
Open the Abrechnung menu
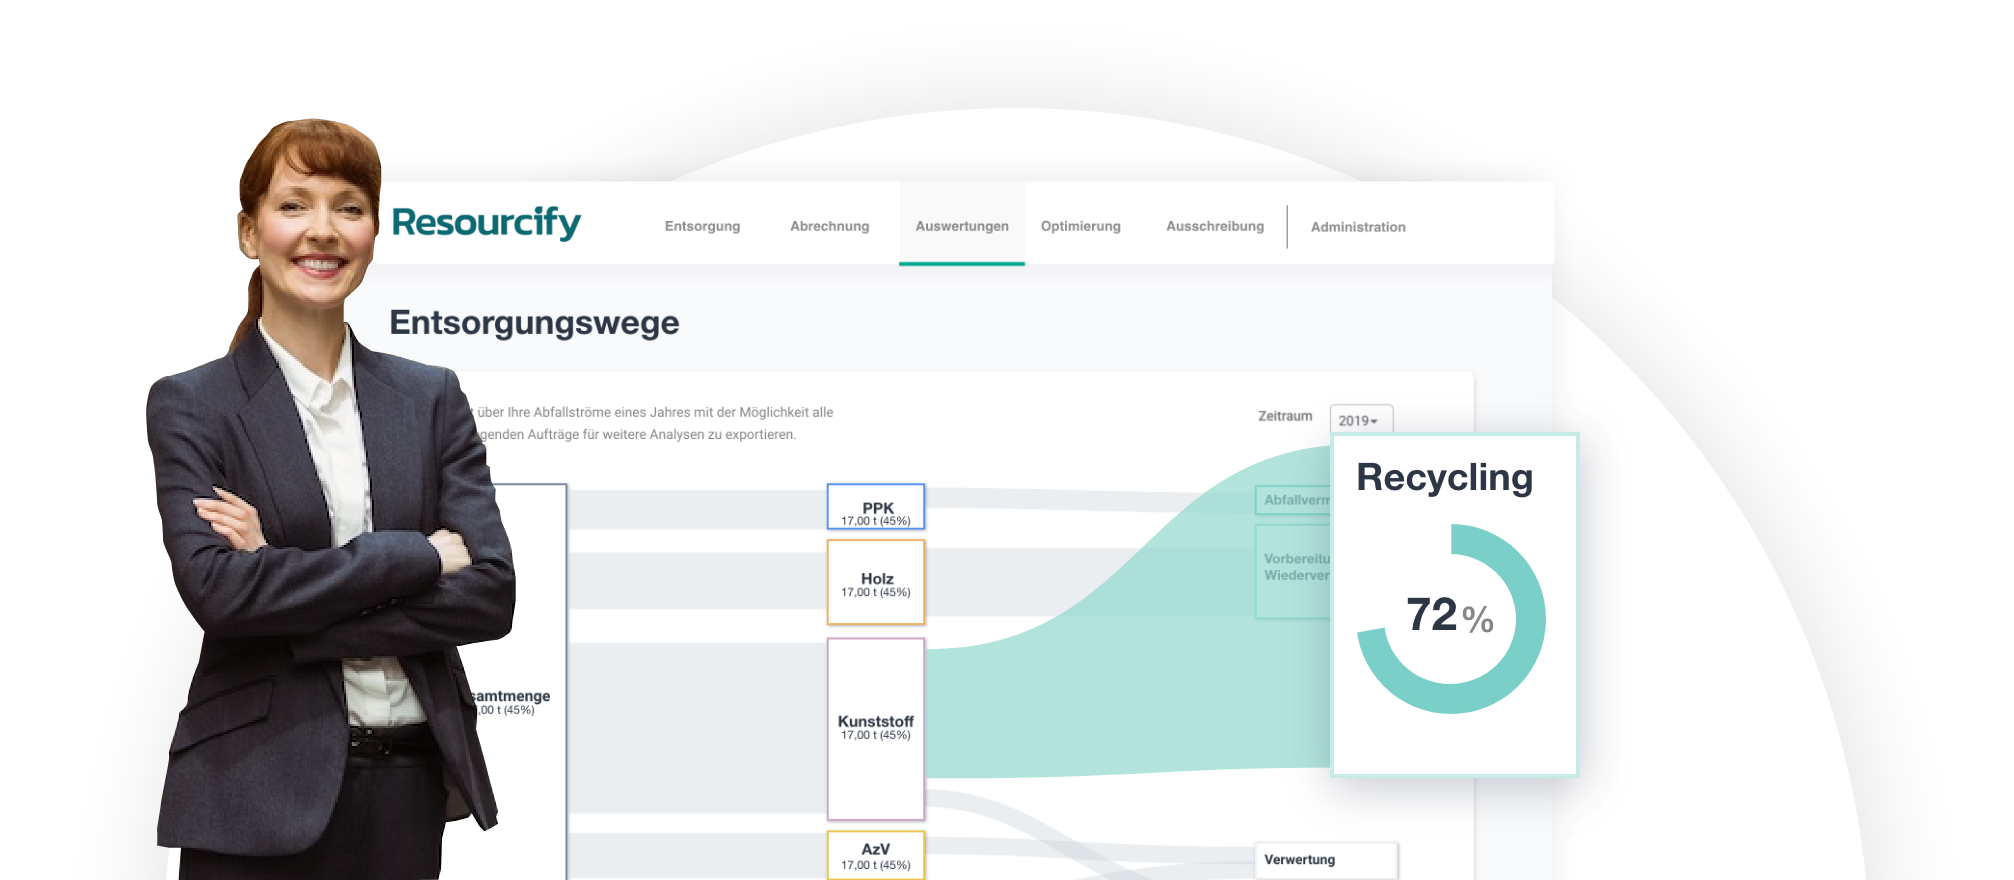[x=829, y=226]
